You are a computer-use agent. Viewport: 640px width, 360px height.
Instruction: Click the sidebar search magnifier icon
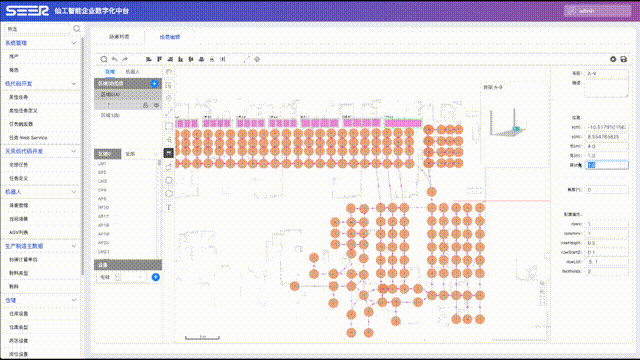[x=76, y=29]
